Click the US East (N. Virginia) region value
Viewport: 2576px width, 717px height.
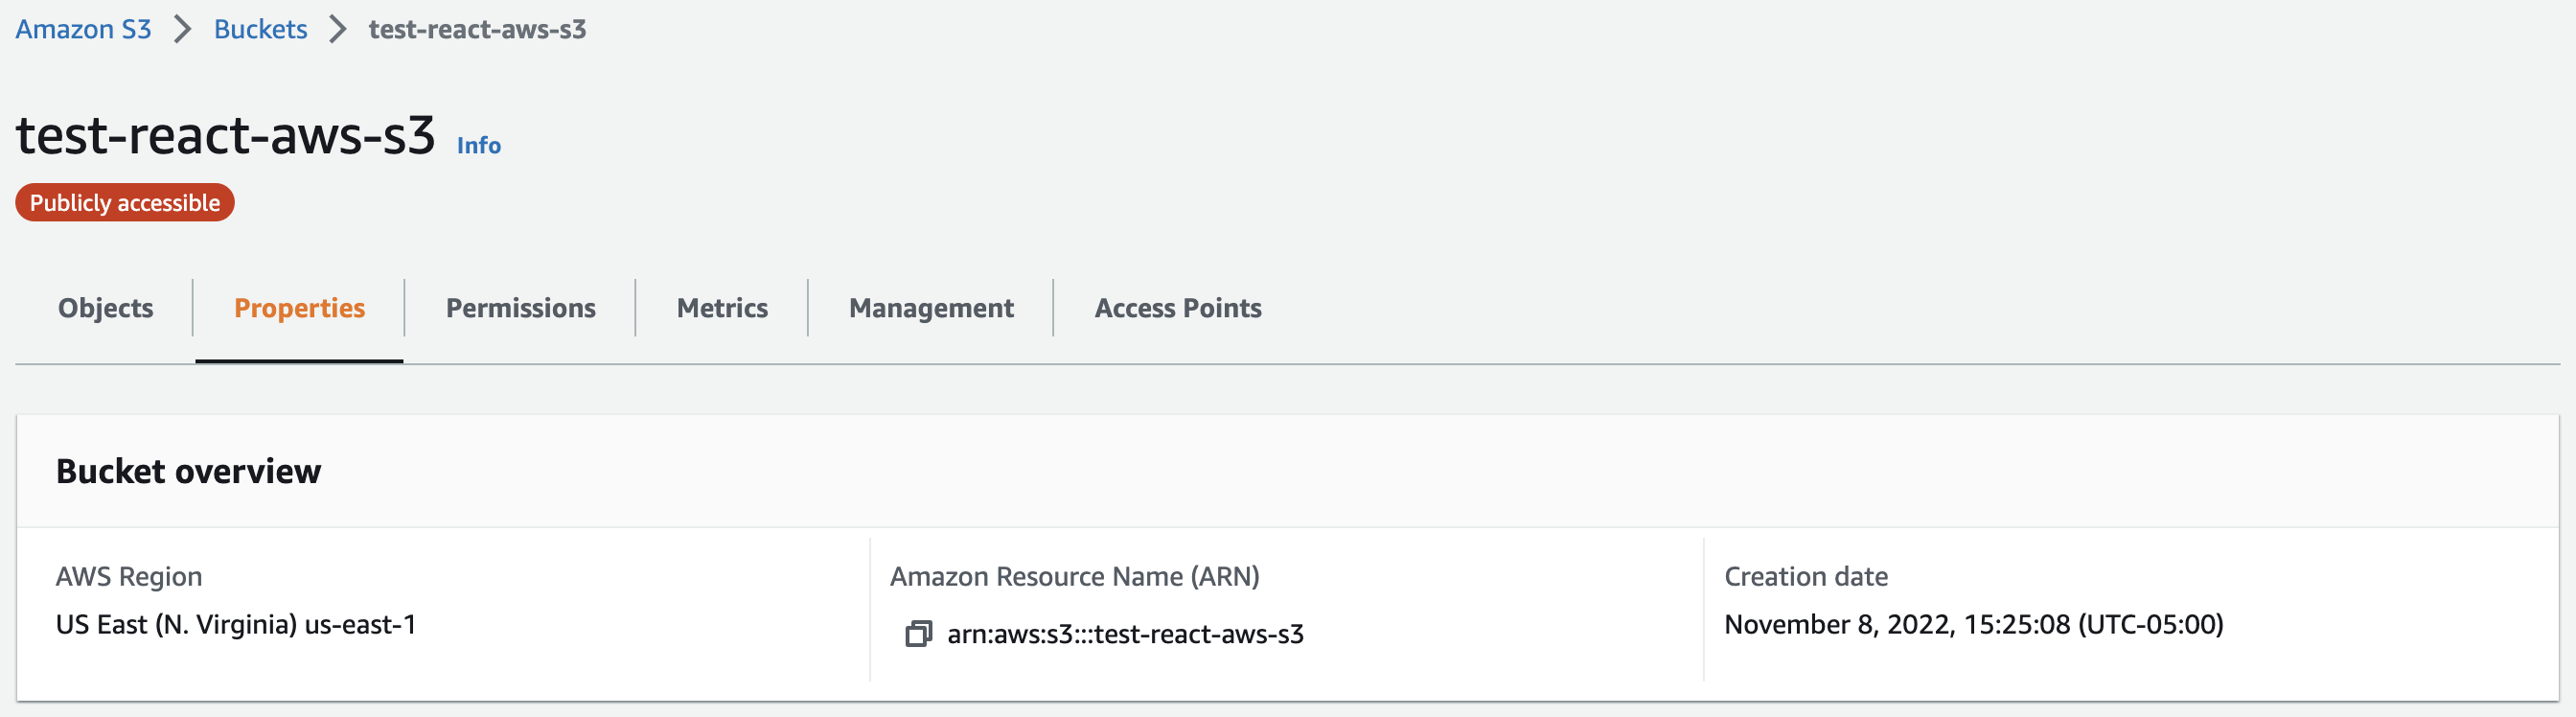[236, 625]
